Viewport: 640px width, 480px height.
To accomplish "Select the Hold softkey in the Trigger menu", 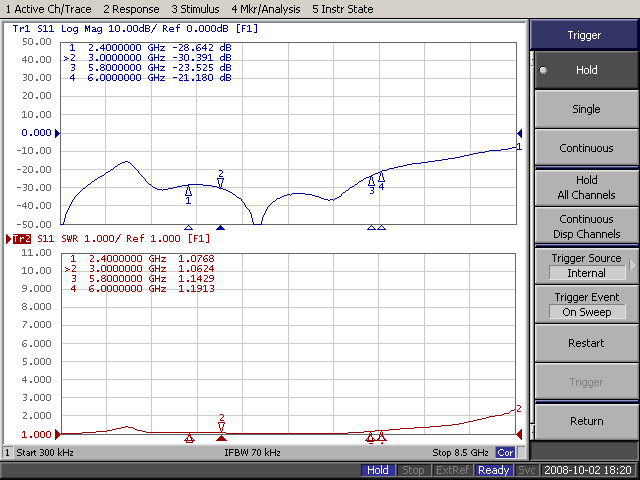I will point(585,71).
